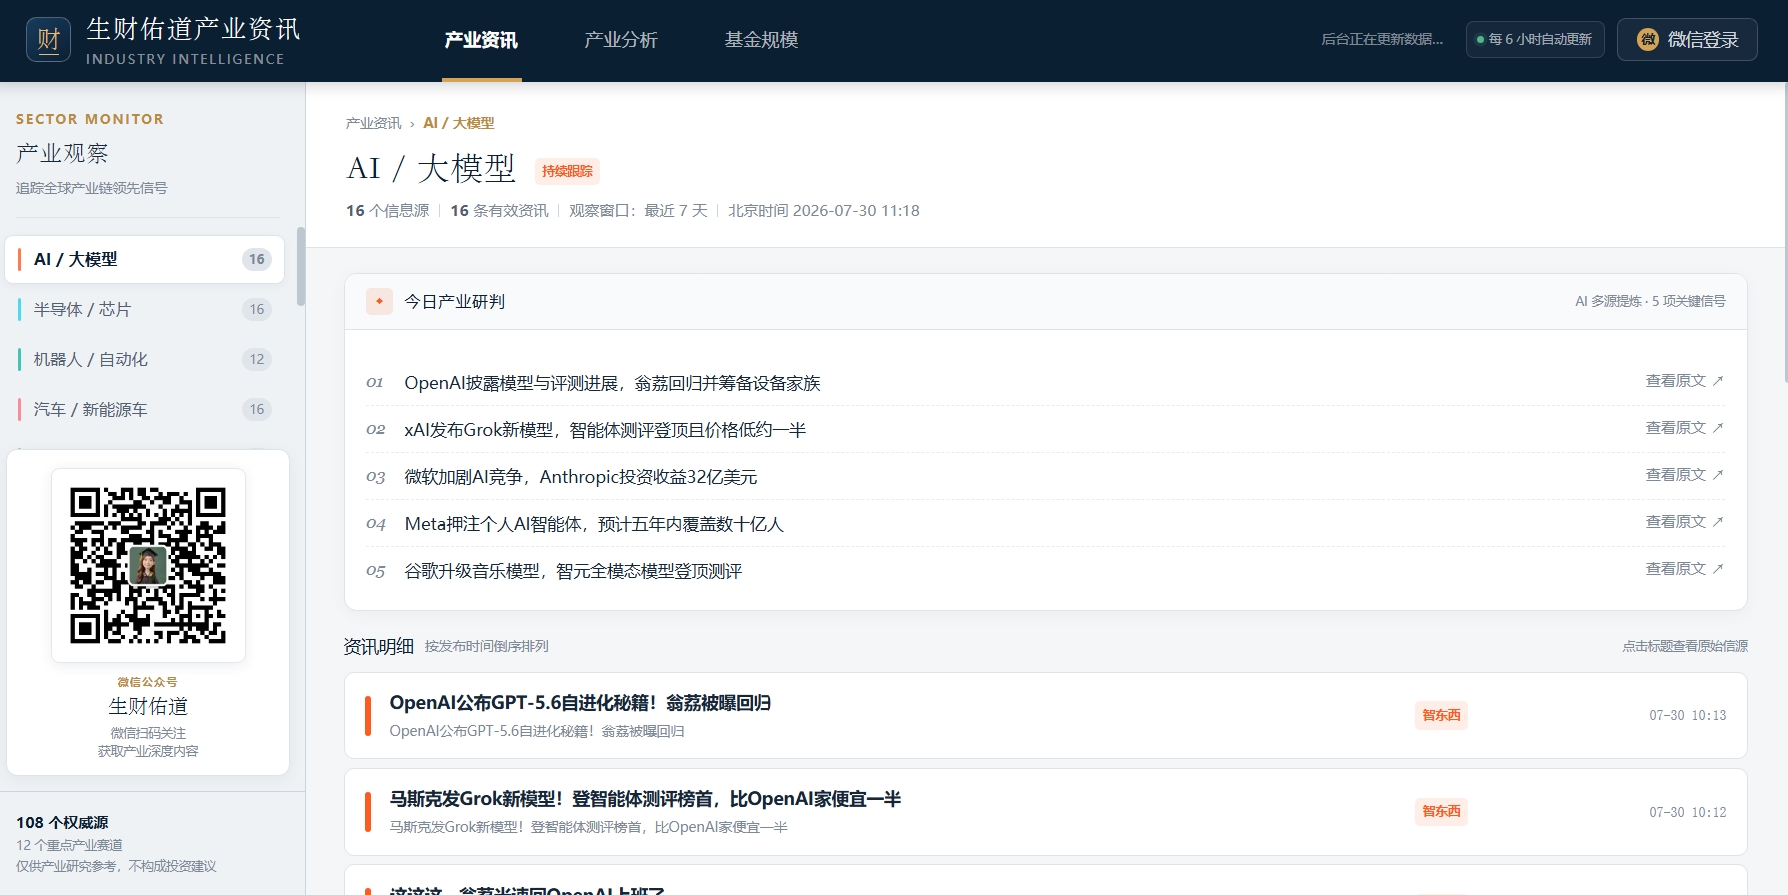Screen dimensions: 1788x895
Task: Click 产业资讯 breadcrumb link
Action: coord(373,123)
